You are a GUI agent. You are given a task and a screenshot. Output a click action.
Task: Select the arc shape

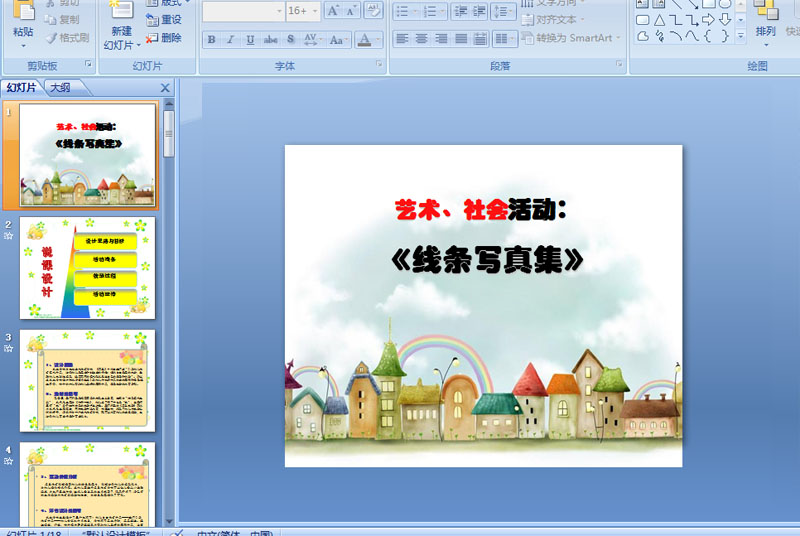(x=676, y=36)
